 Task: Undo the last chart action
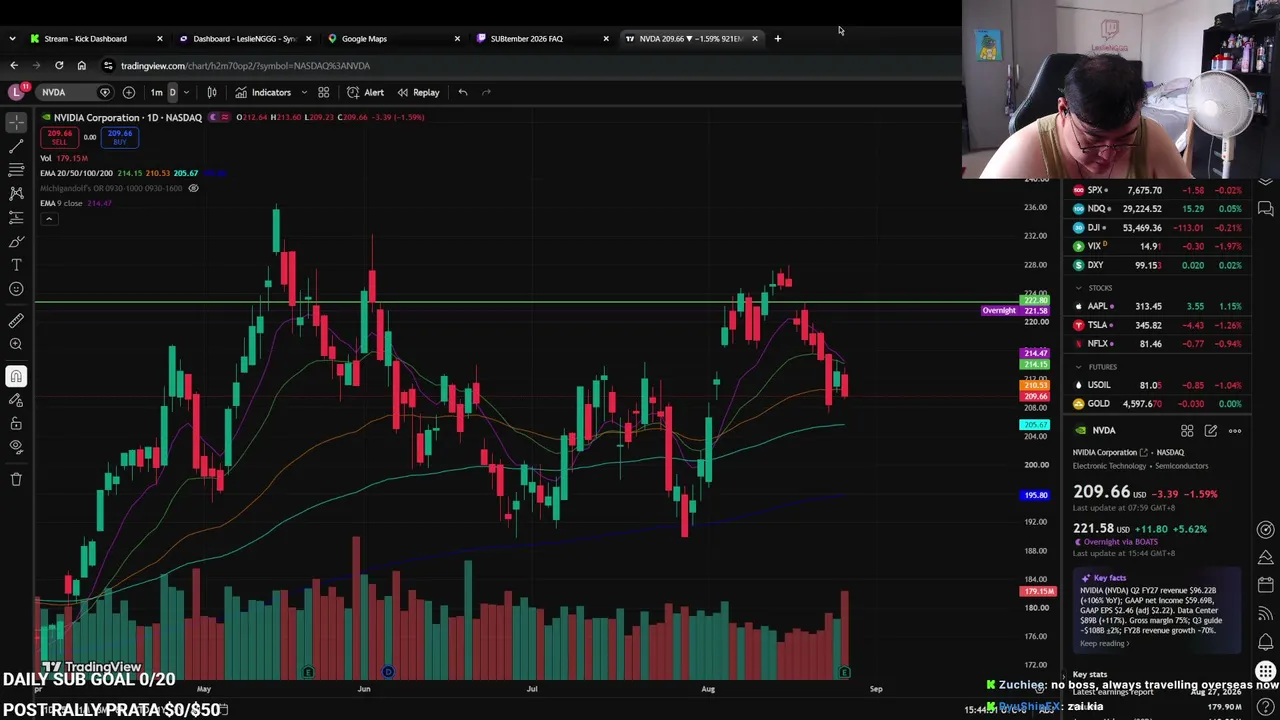tap(462, 92)
